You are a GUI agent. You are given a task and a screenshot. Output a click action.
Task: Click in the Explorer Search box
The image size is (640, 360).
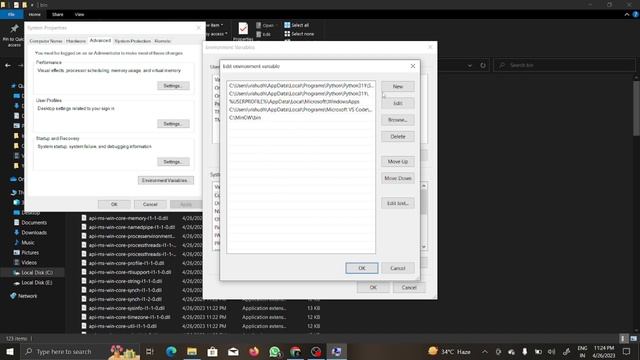point(564,65)
